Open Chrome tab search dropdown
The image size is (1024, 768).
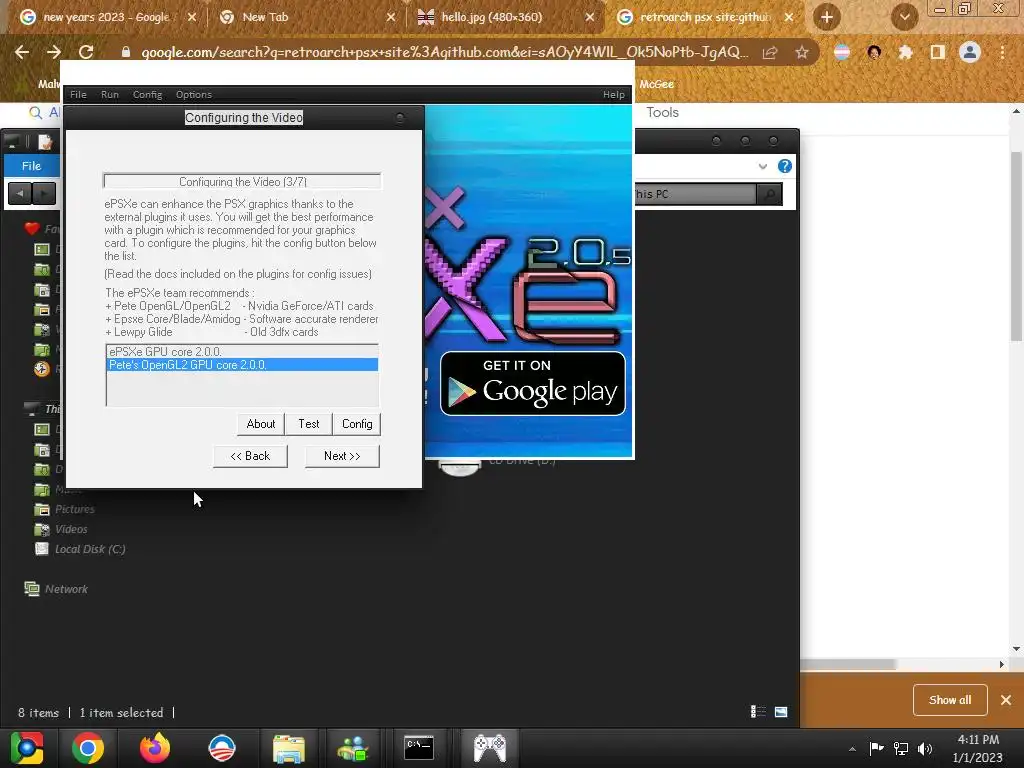pyautogui.click(x=904, y=17)
